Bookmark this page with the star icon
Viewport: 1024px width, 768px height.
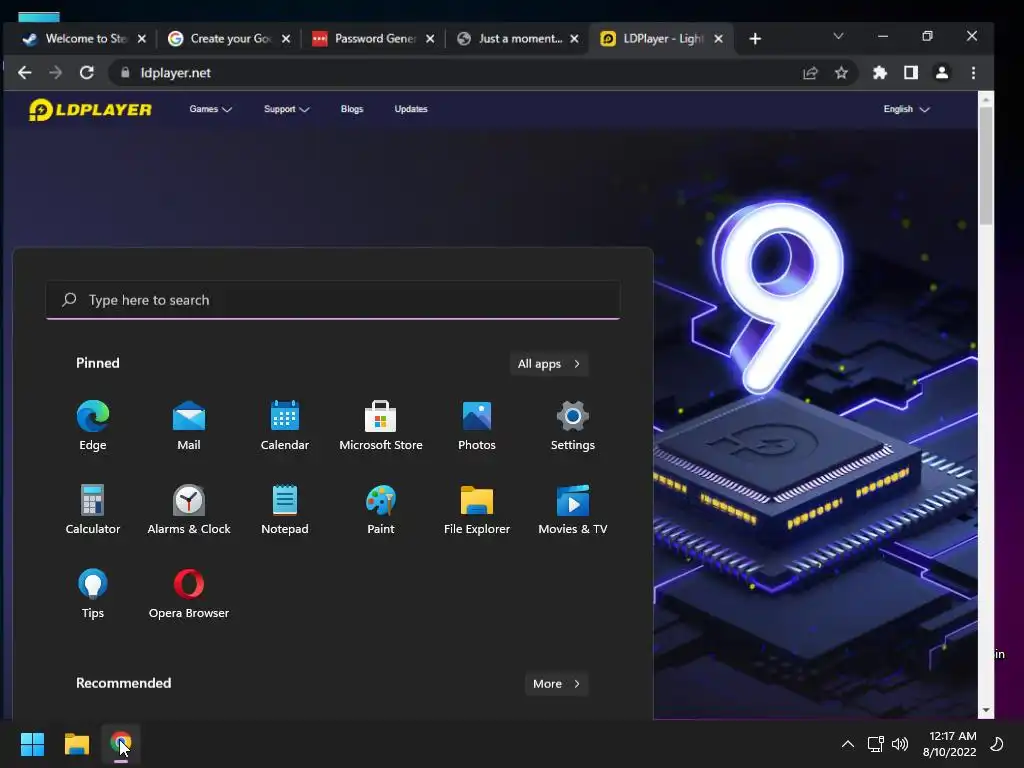841,72
